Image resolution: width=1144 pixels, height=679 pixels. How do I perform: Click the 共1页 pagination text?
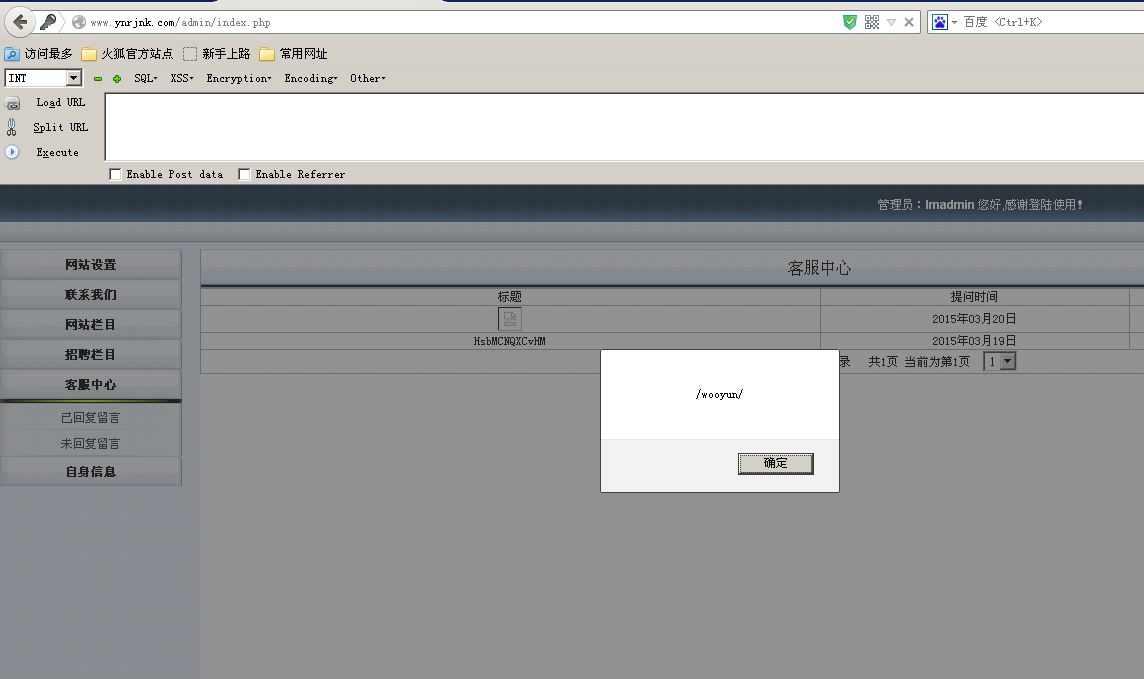(x=883, y=362)
